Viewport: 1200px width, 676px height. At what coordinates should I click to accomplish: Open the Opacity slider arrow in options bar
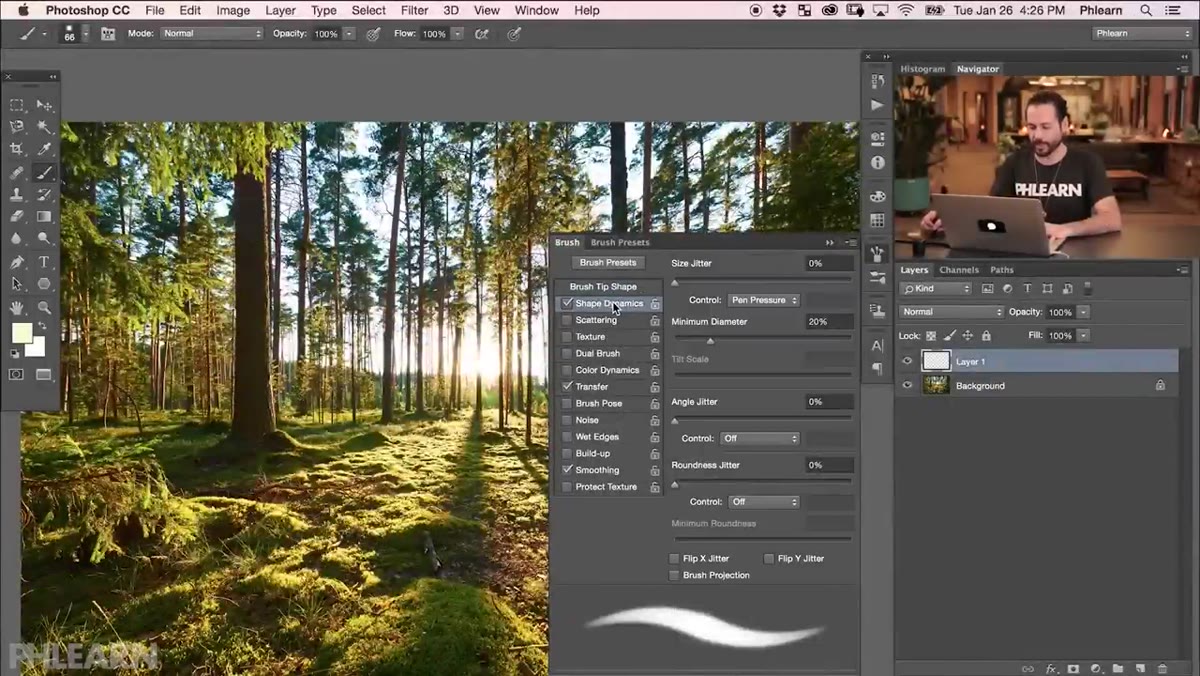click(x=349, y=34)
